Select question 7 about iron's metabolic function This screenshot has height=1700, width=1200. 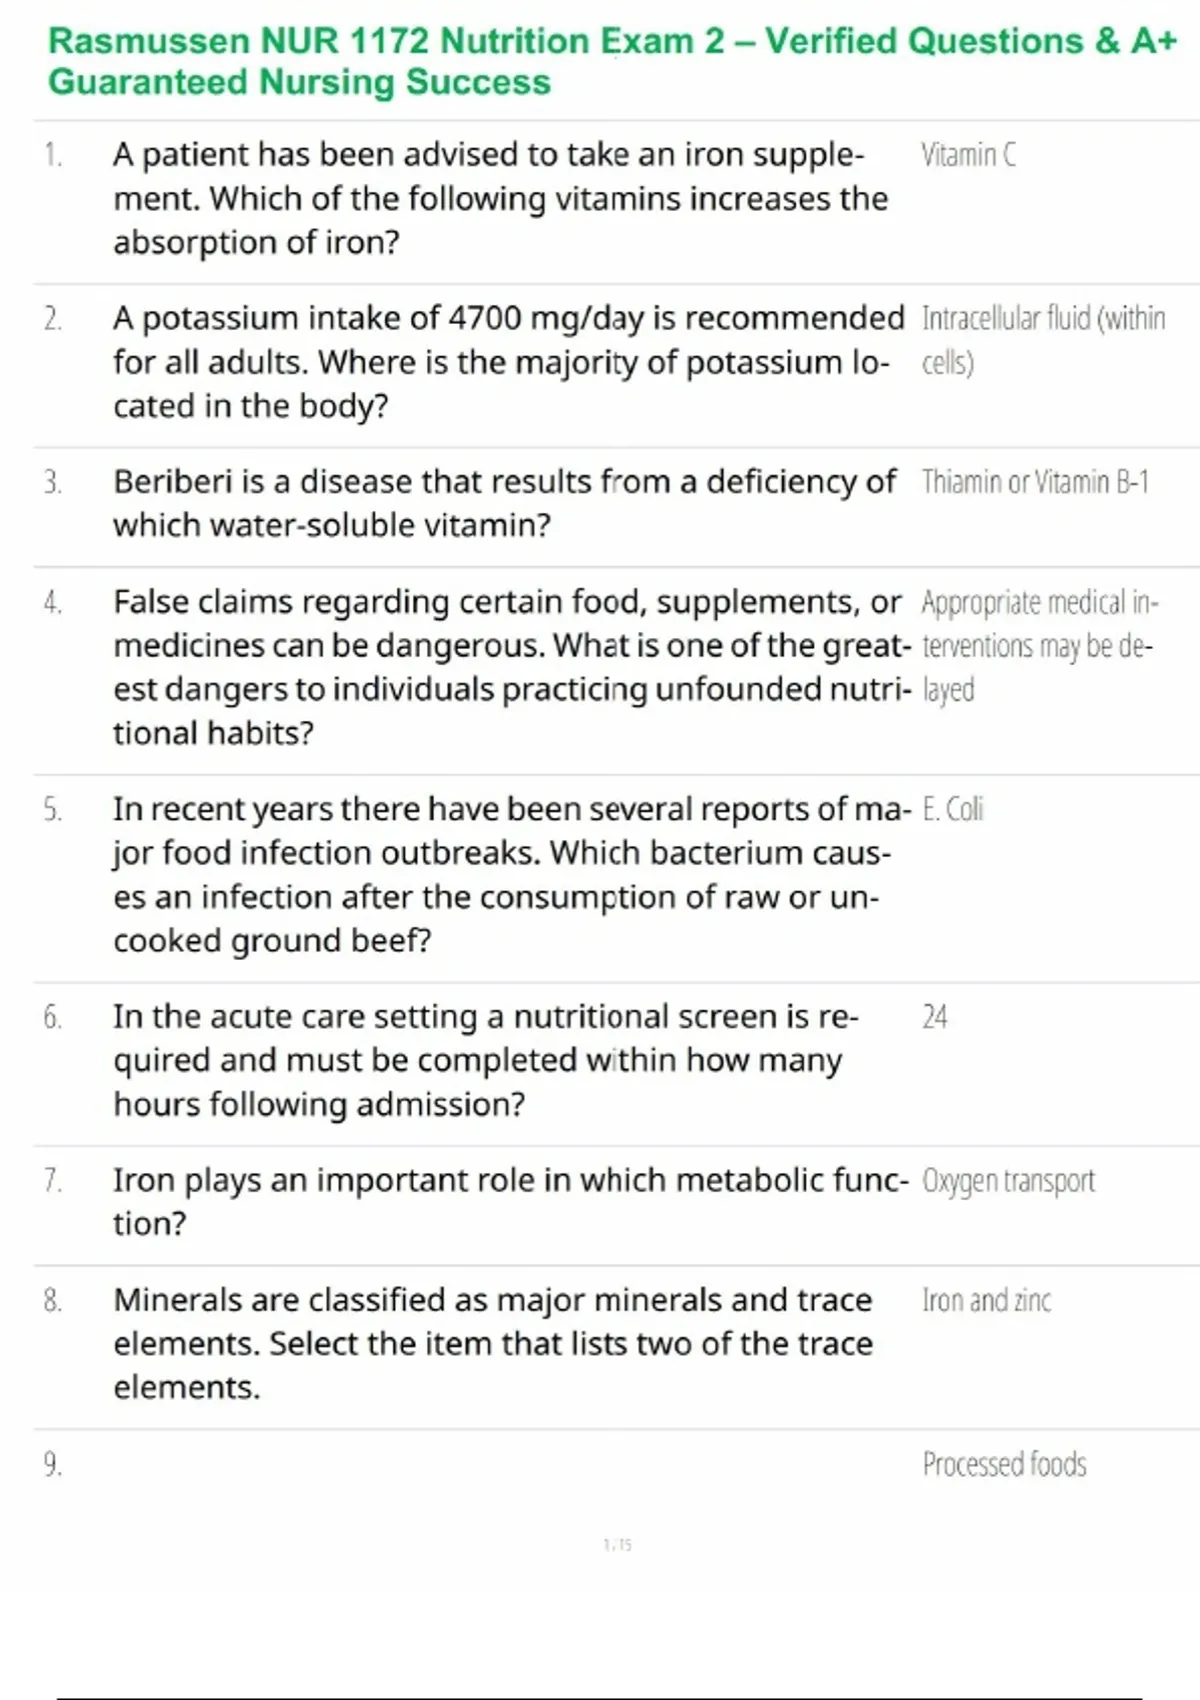click(x=511, y=1201)
